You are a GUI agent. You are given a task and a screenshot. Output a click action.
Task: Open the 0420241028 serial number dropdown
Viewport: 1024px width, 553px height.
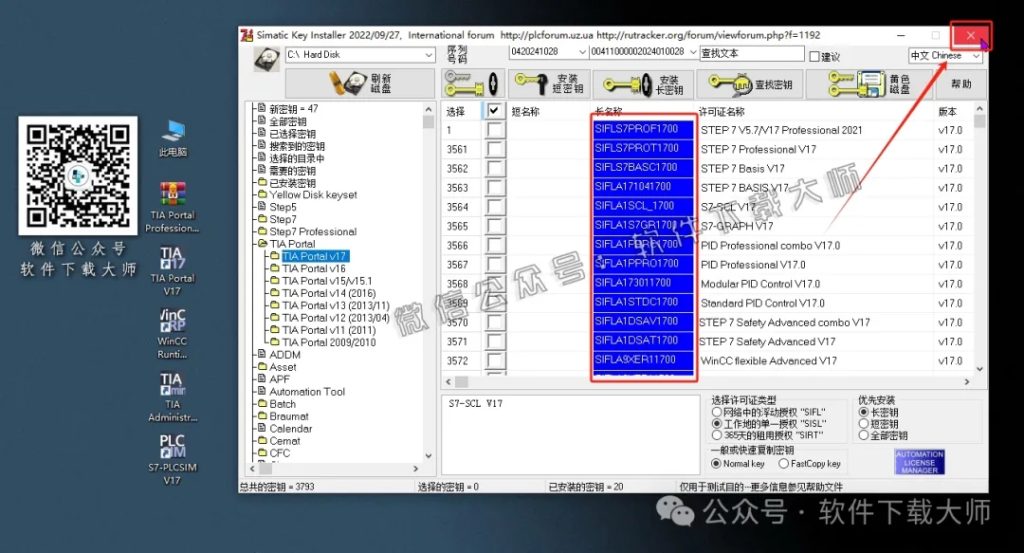click(x=582, y=52)
